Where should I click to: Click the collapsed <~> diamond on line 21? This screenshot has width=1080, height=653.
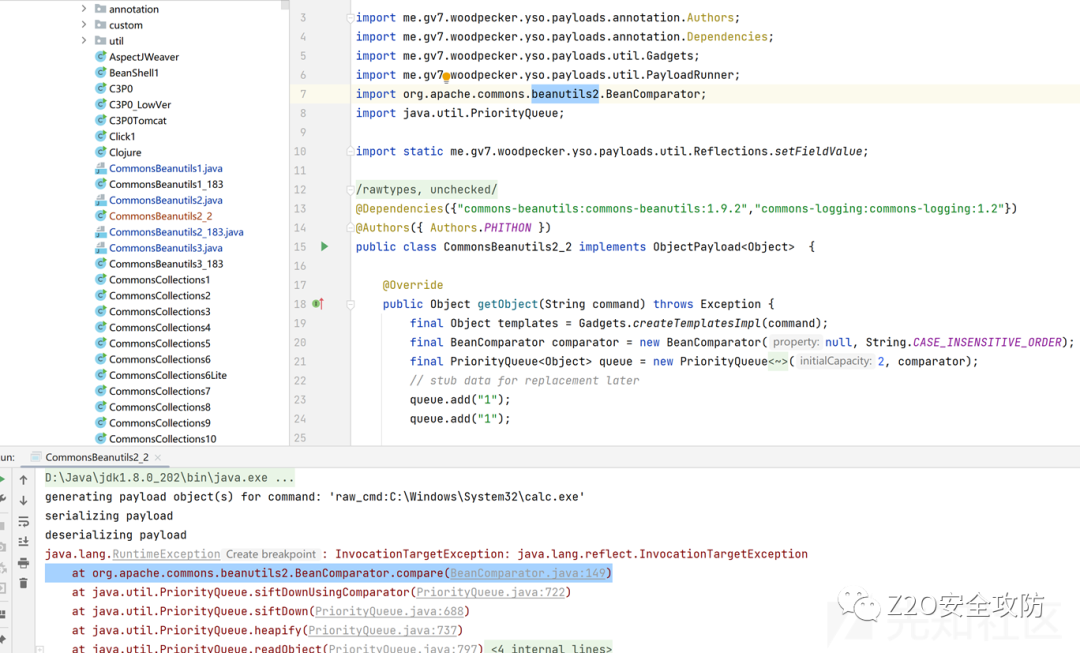[778, 362]
